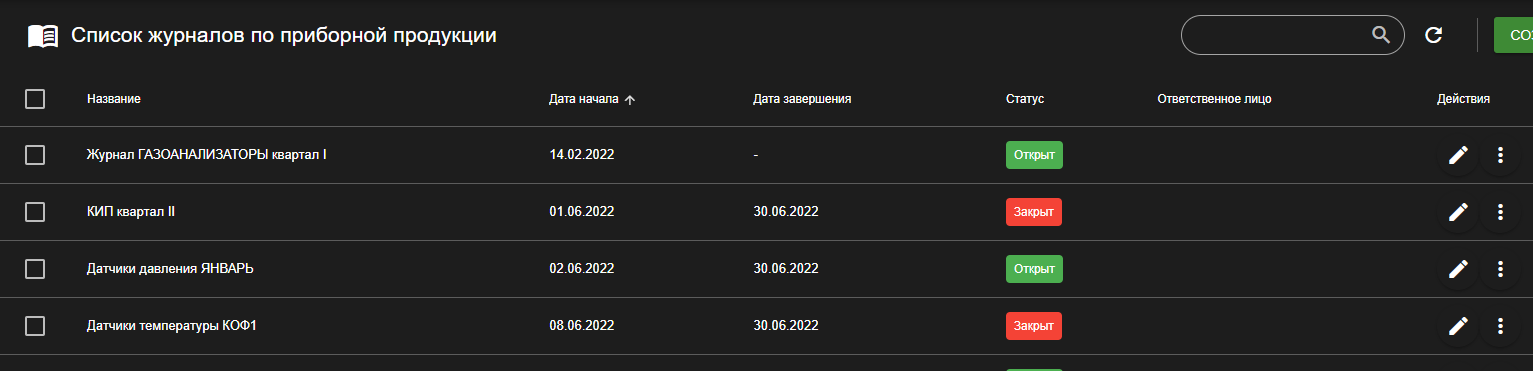Focus the search input field

click(1275, 35)
